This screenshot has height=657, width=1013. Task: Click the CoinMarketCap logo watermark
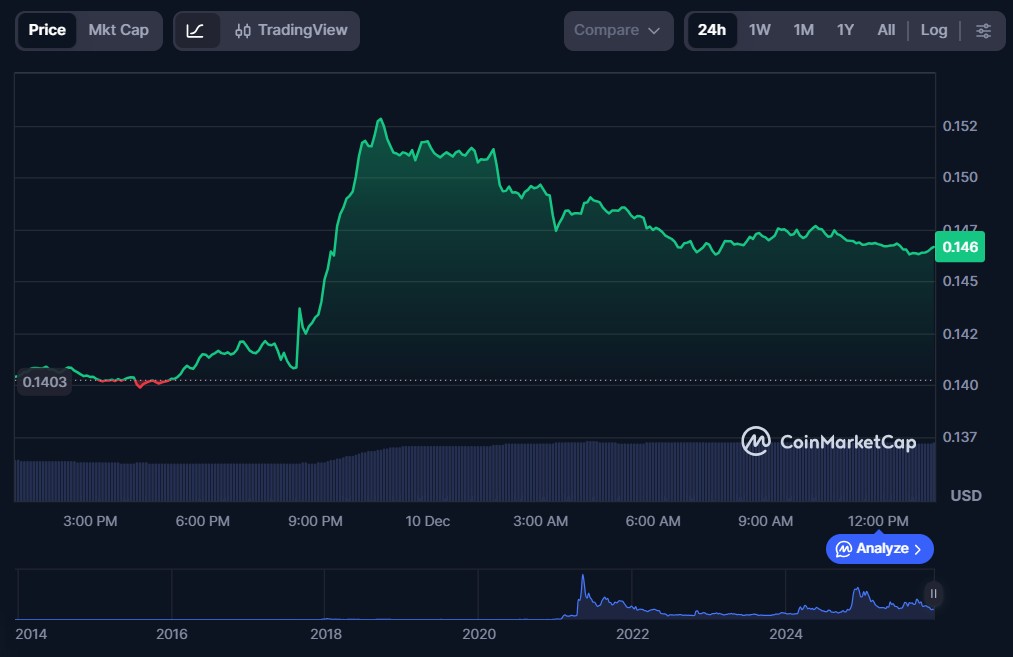pos(828,441)
